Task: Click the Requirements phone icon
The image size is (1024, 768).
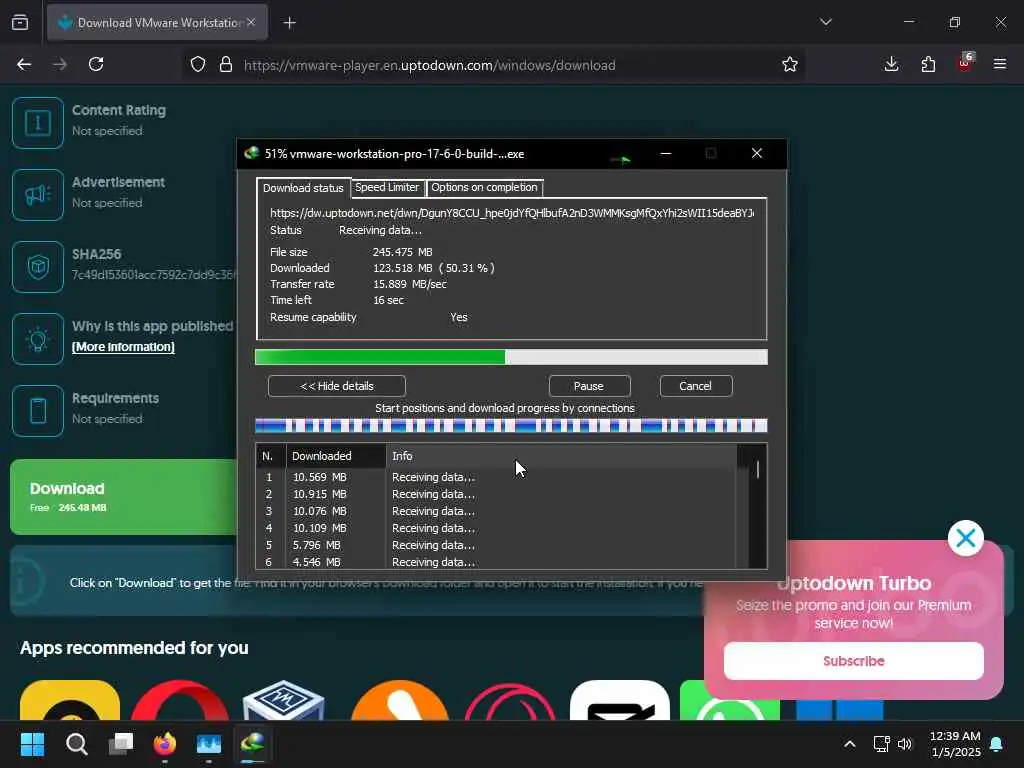Action: [38, 411]
